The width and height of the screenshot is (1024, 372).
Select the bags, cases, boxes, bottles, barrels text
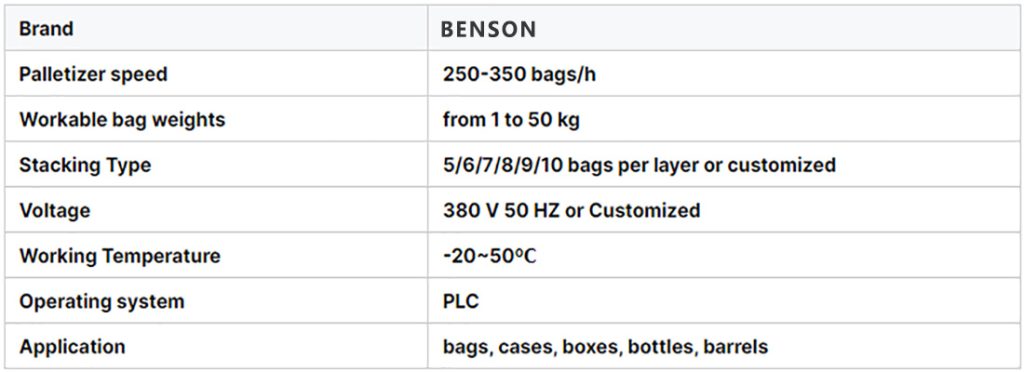[605, 347]
